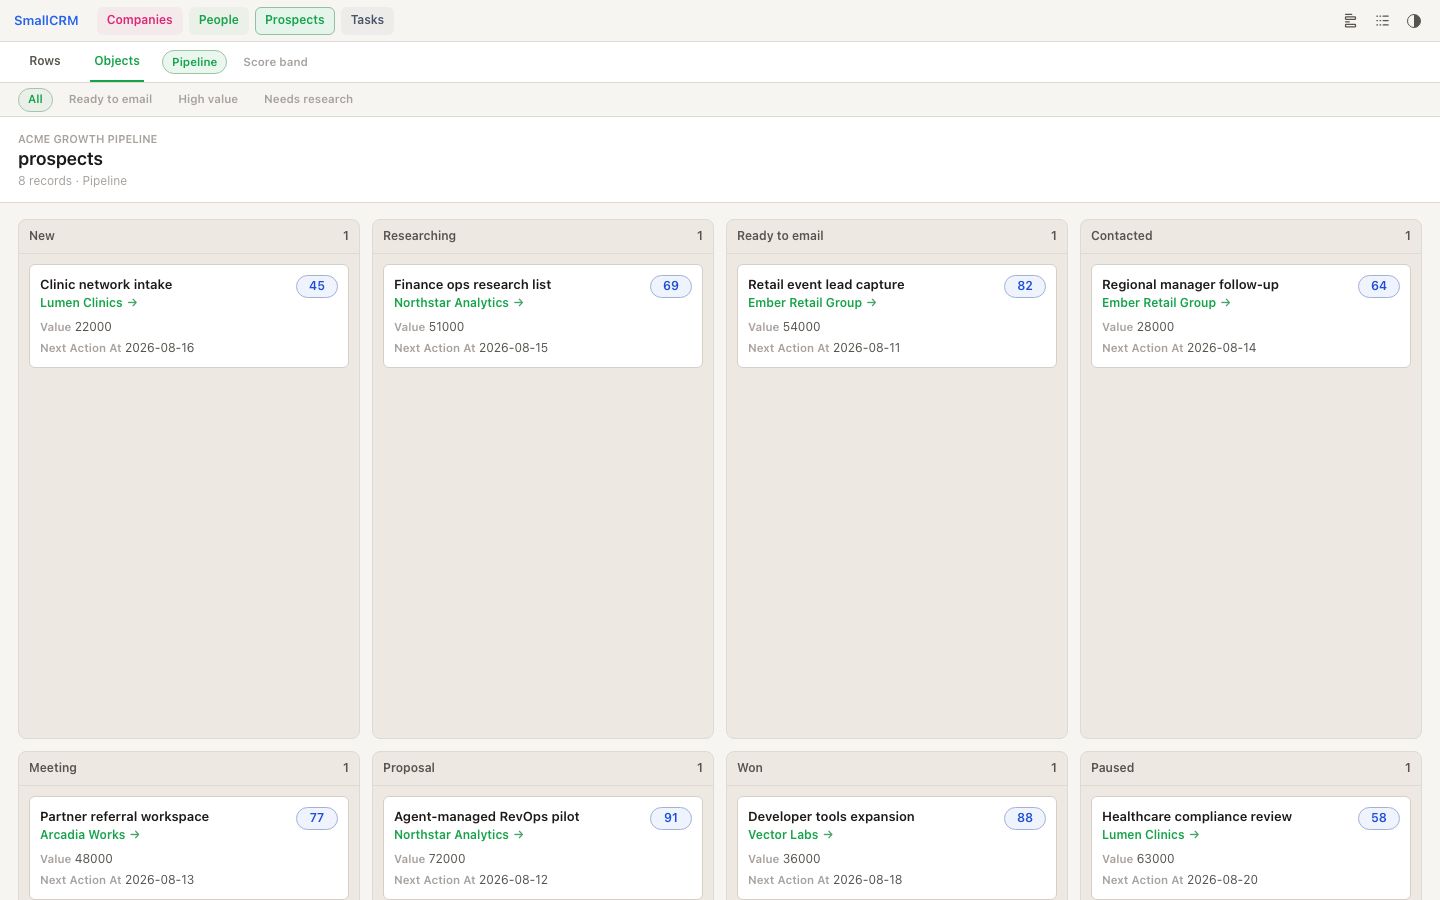Open Northstar Analytics link on Agent-managed RevOps pilot
1440x900 pixels.
(x=459, y=835)
